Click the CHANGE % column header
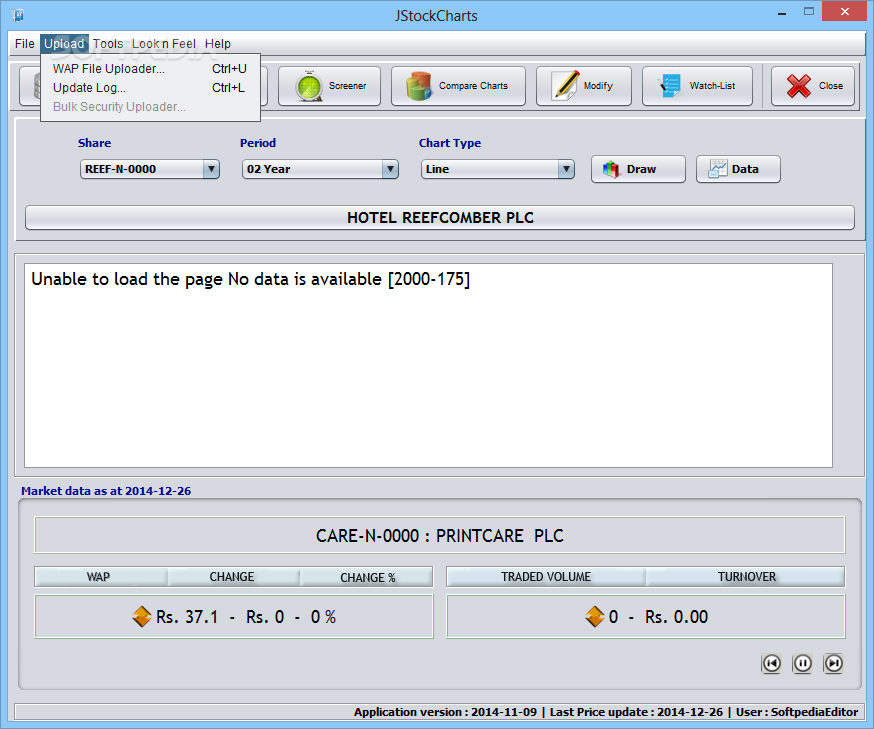Image resolution: width=874 pixels, height=729 pixels. [366, 577]
